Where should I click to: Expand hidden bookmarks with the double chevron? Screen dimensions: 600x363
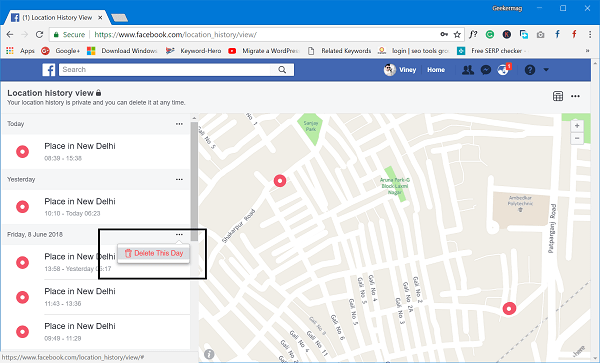[x=587, y=50]
